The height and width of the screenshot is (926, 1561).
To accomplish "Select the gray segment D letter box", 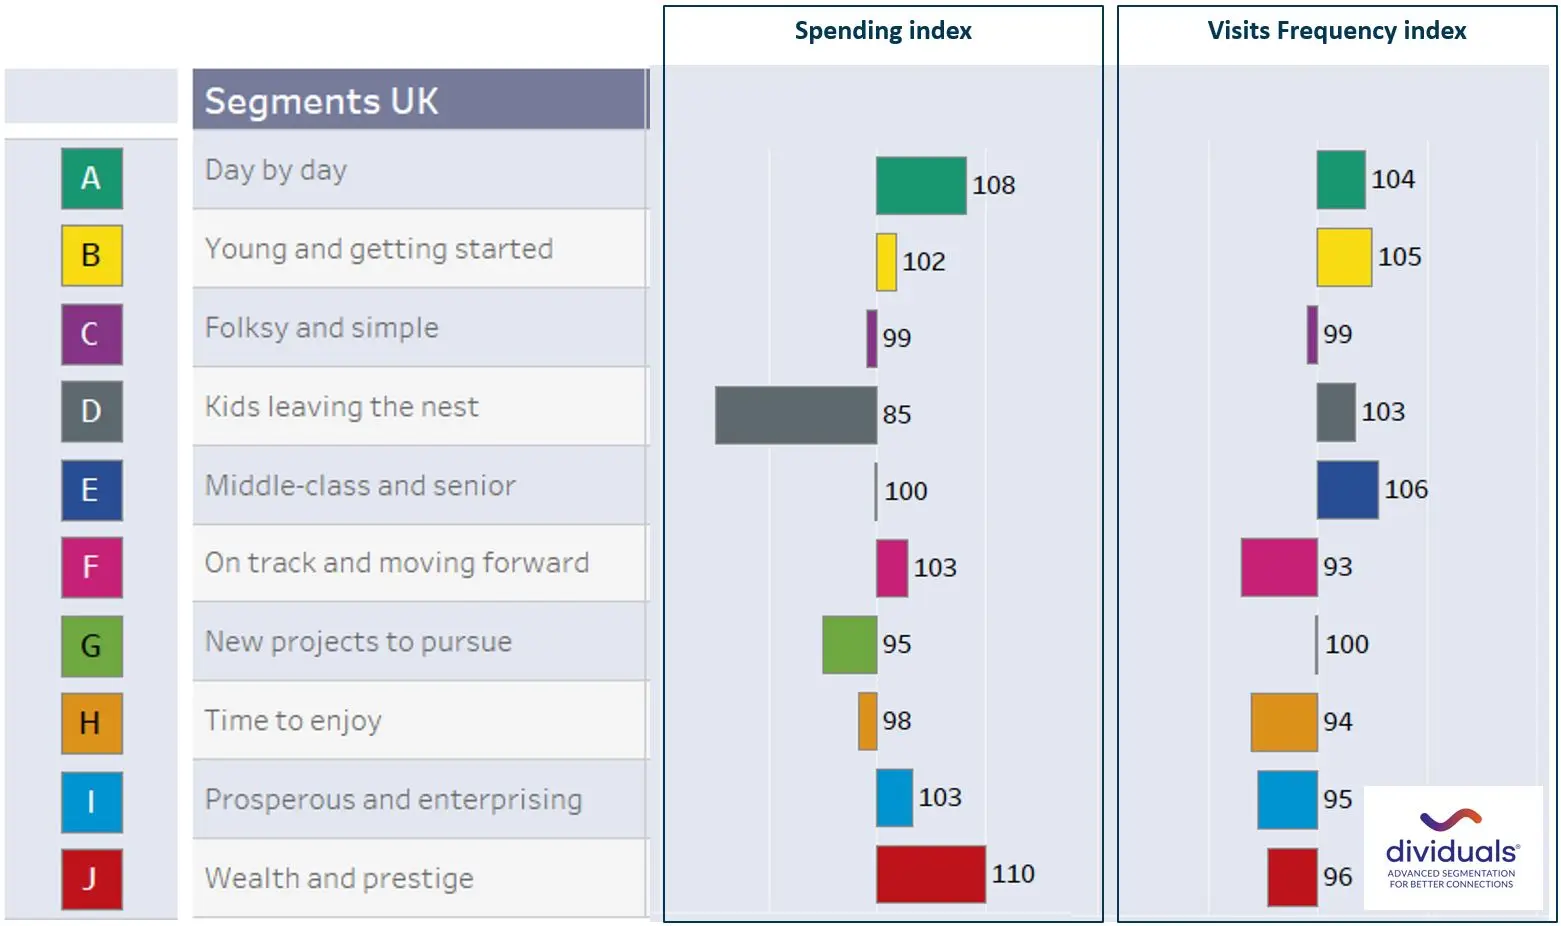I will (91, 411).
